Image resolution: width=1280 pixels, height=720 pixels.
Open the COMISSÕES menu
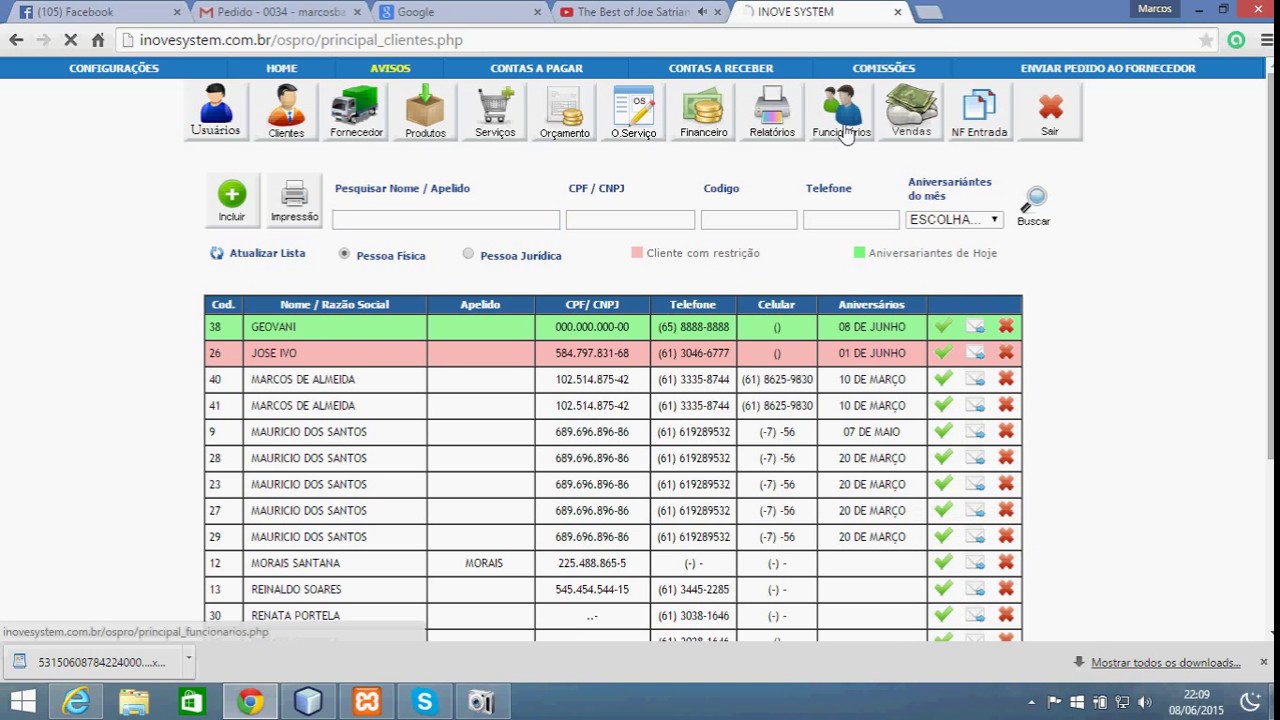coord(884,68)
